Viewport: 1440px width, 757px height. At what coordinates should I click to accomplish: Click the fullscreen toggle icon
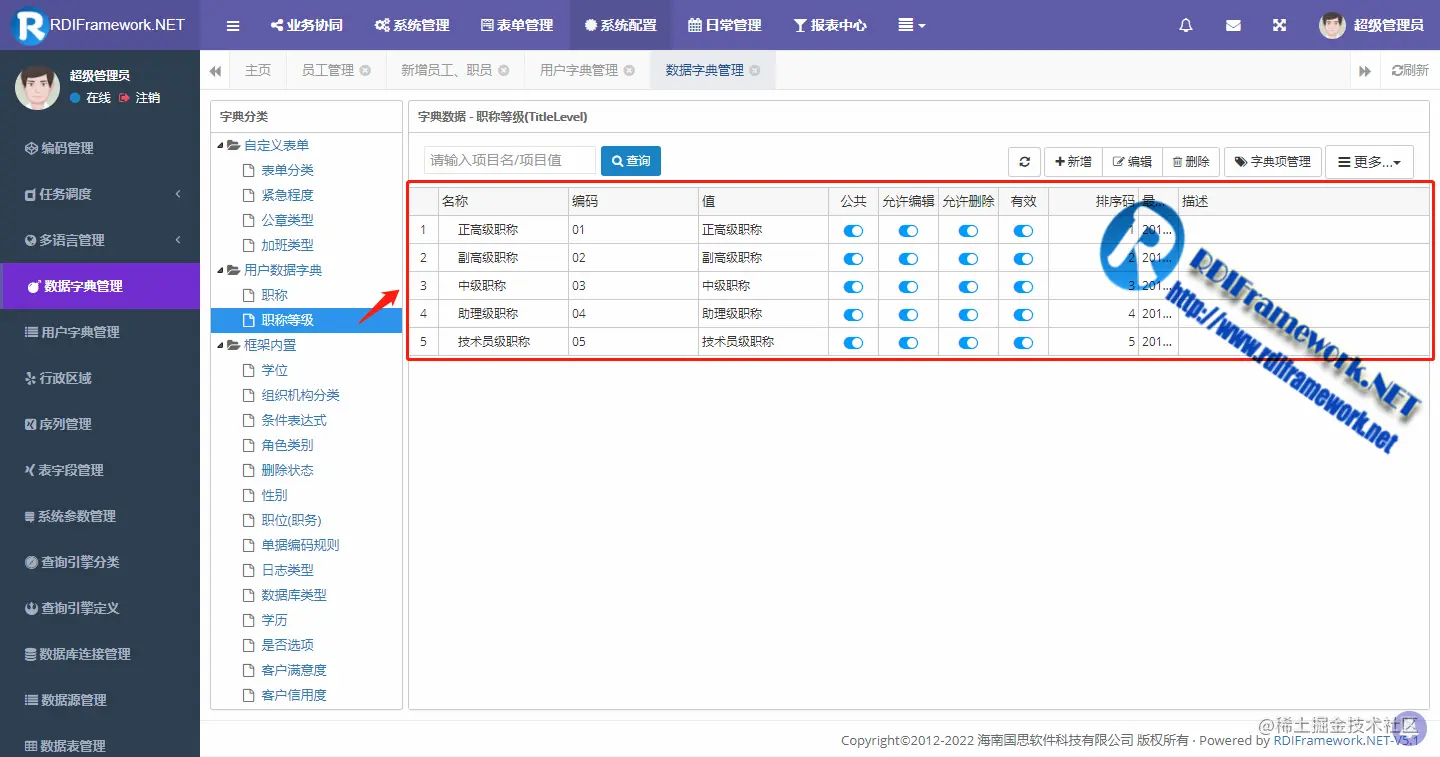click(1280, 25)
